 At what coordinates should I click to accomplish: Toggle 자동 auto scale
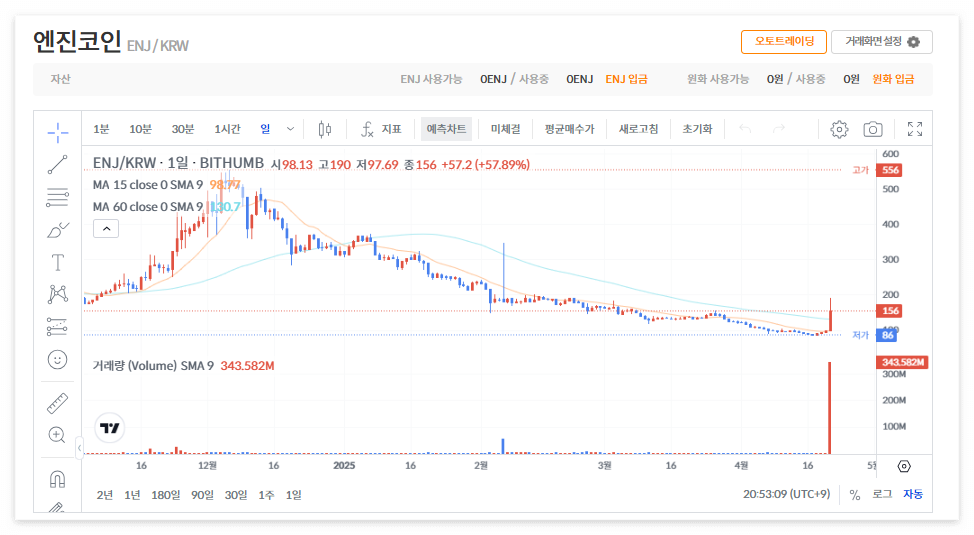point(913,495)
